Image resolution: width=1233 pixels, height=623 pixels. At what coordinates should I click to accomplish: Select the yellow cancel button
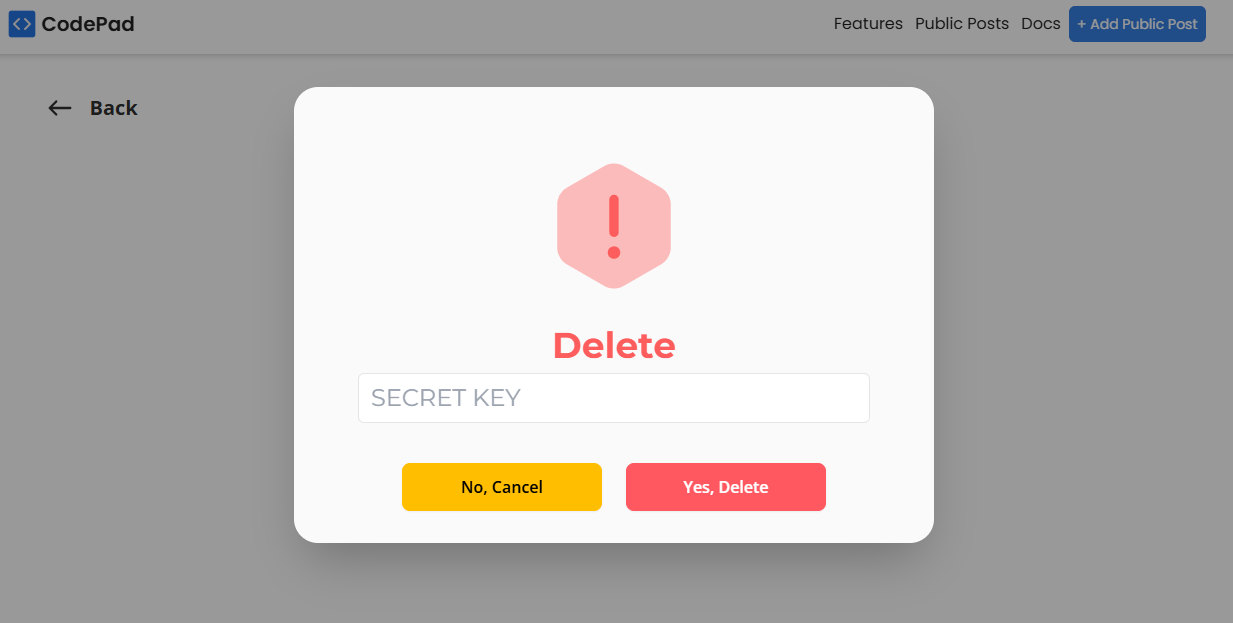pos(502,487)
